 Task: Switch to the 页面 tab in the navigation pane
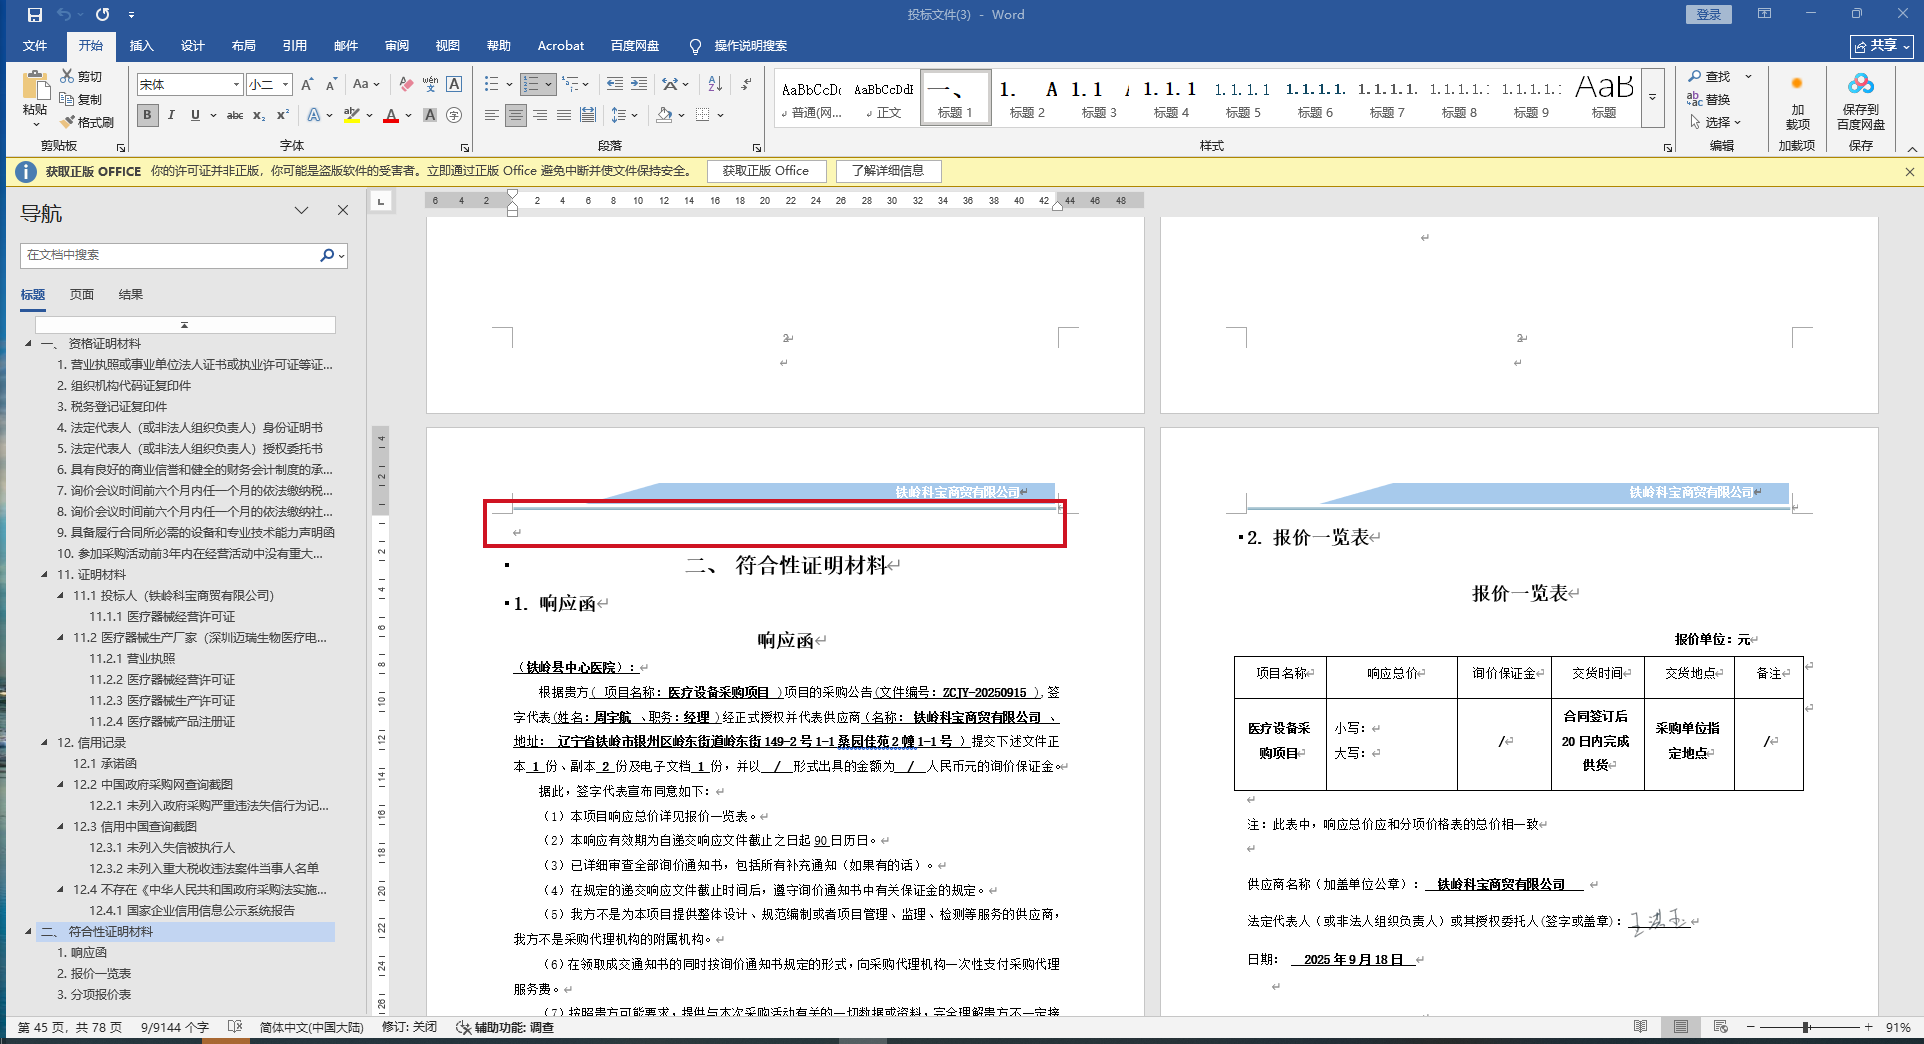(82, 295)
